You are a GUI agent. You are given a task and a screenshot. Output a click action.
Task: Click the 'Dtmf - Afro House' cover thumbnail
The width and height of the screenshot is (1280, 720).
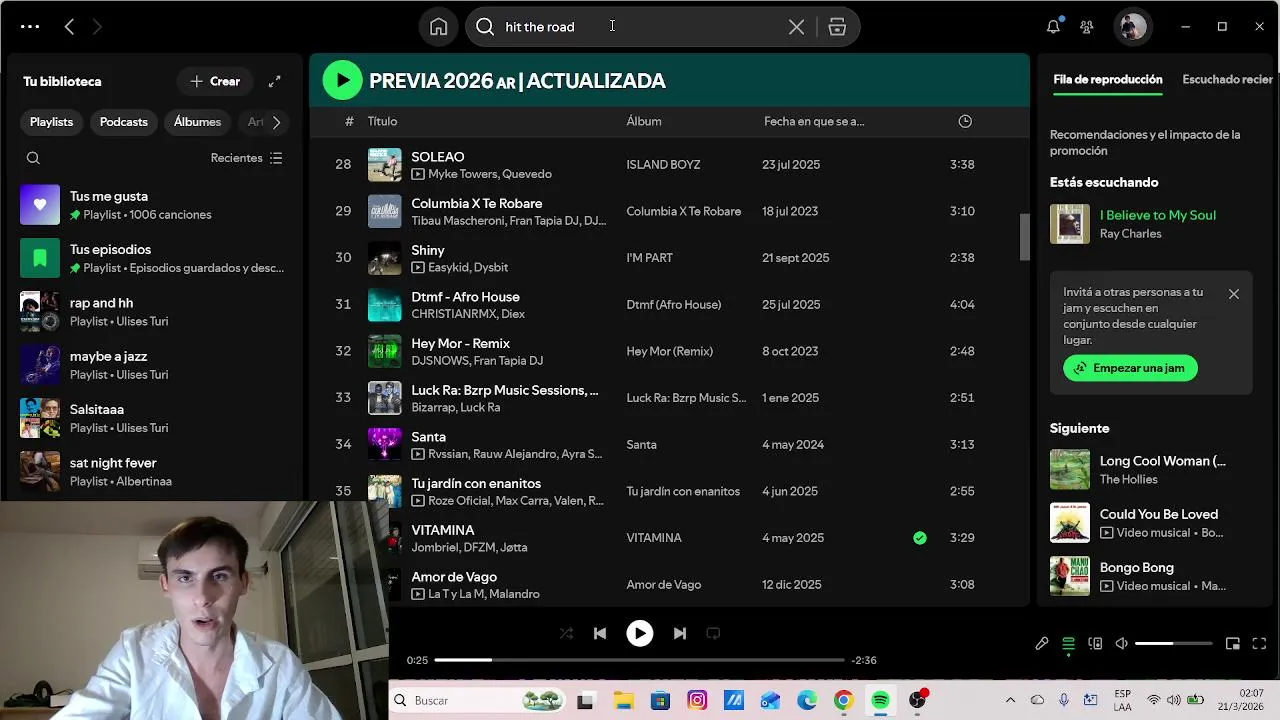[x=385, y=304]
